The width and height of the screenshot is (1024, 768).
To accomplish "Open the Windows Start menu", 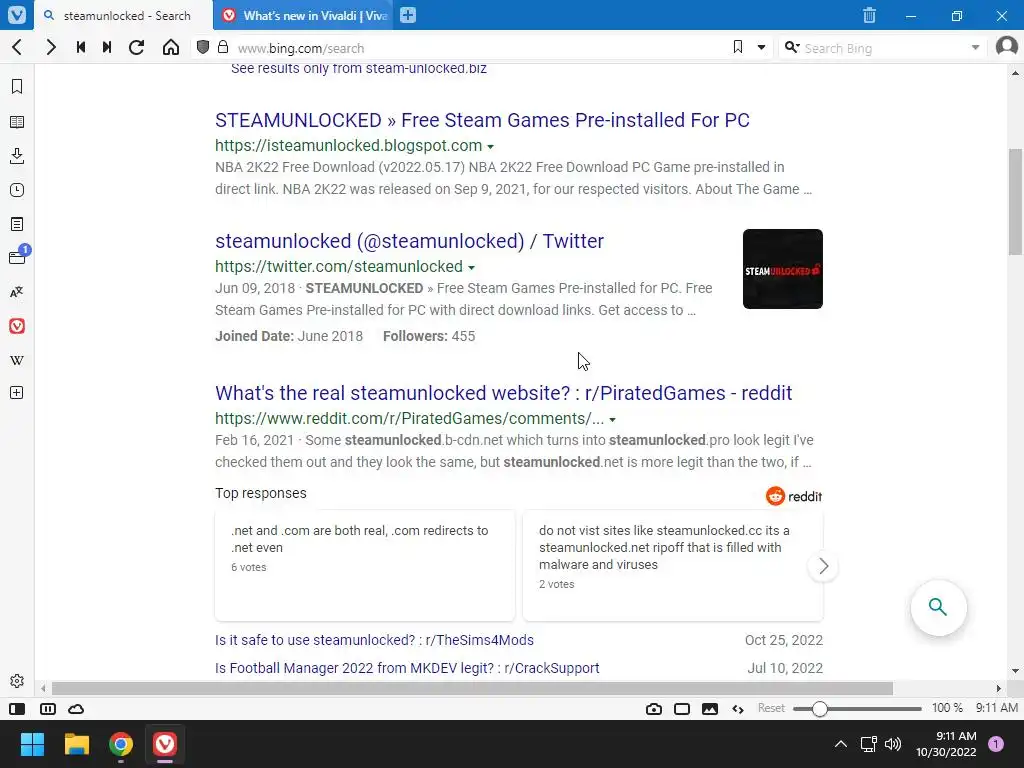I will [x=32, y=744].
